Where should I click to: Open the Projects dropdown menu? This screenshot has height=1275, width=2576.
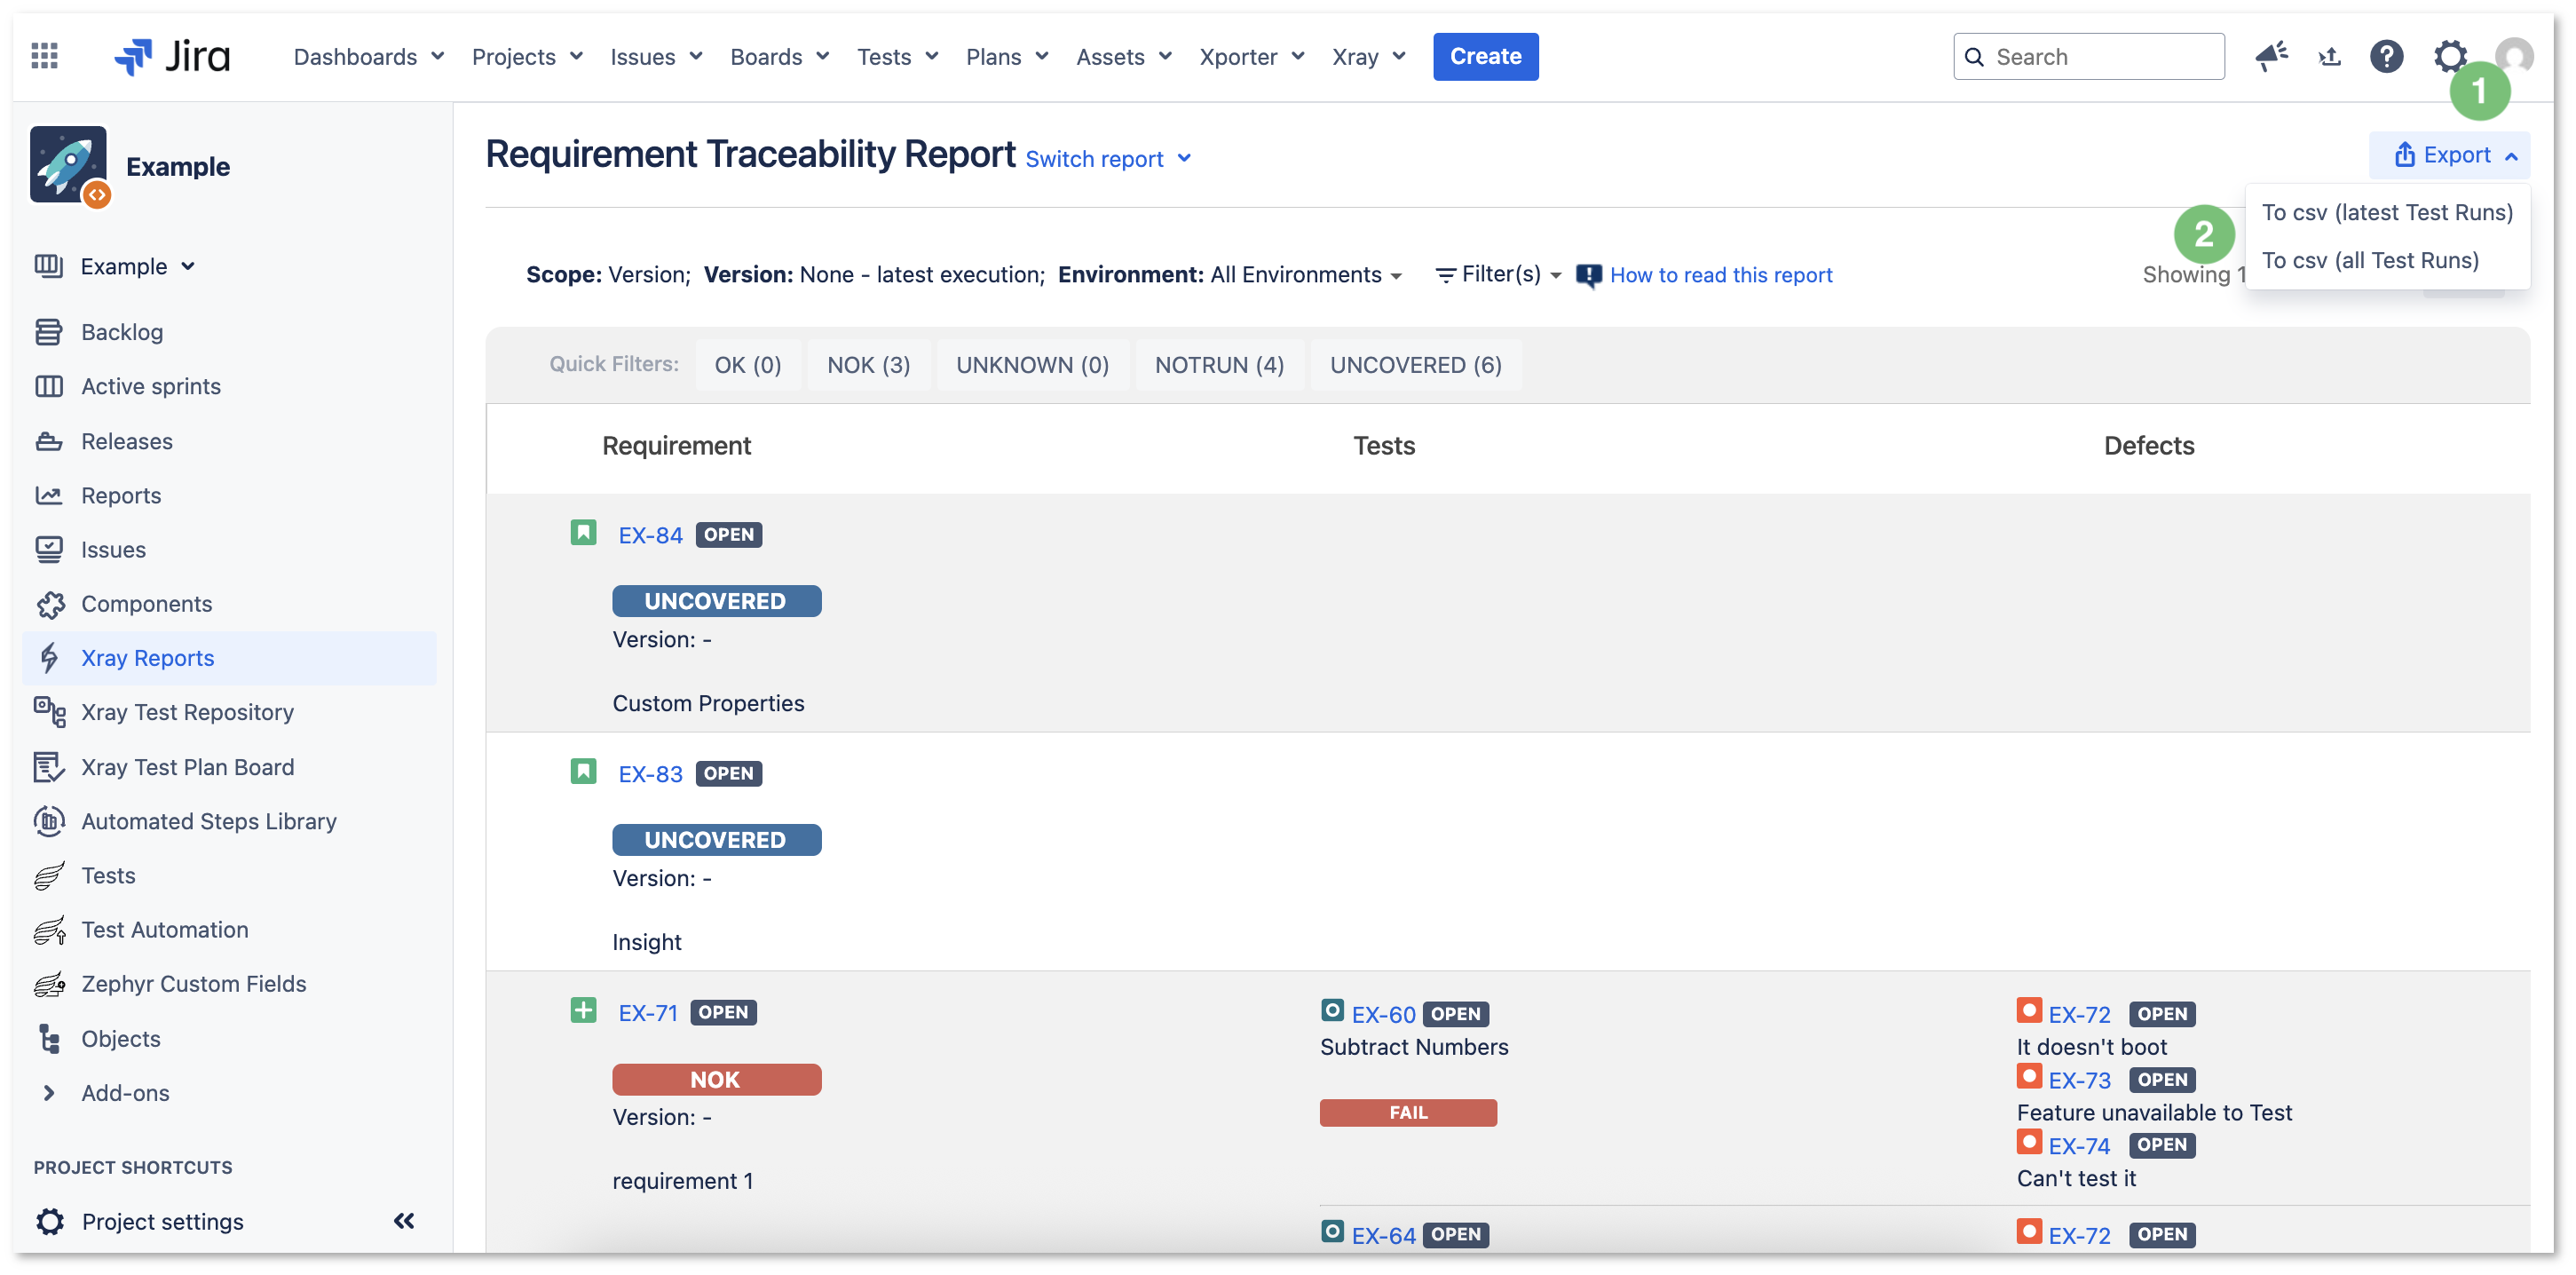click(527, 56)
